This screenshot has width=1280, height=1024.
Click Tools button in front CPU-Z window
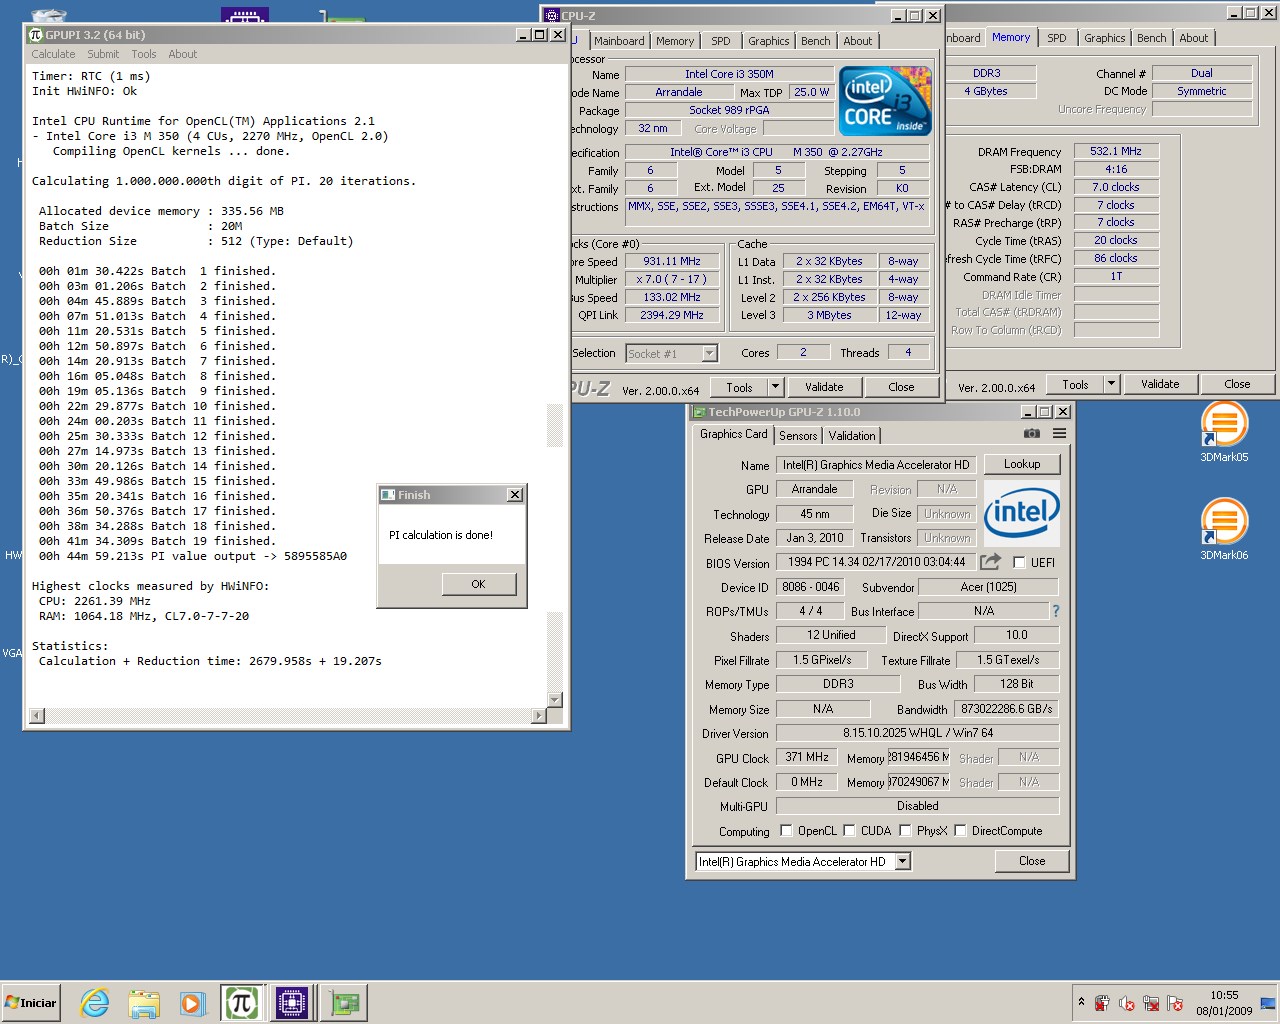click(740, 387)
